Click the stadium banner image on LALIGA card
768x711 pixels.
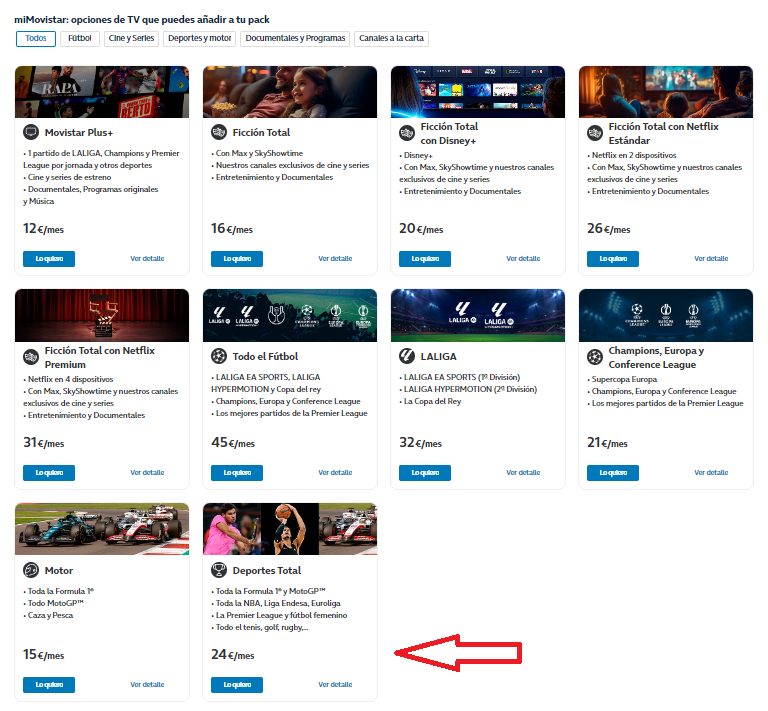pos(478,315)
